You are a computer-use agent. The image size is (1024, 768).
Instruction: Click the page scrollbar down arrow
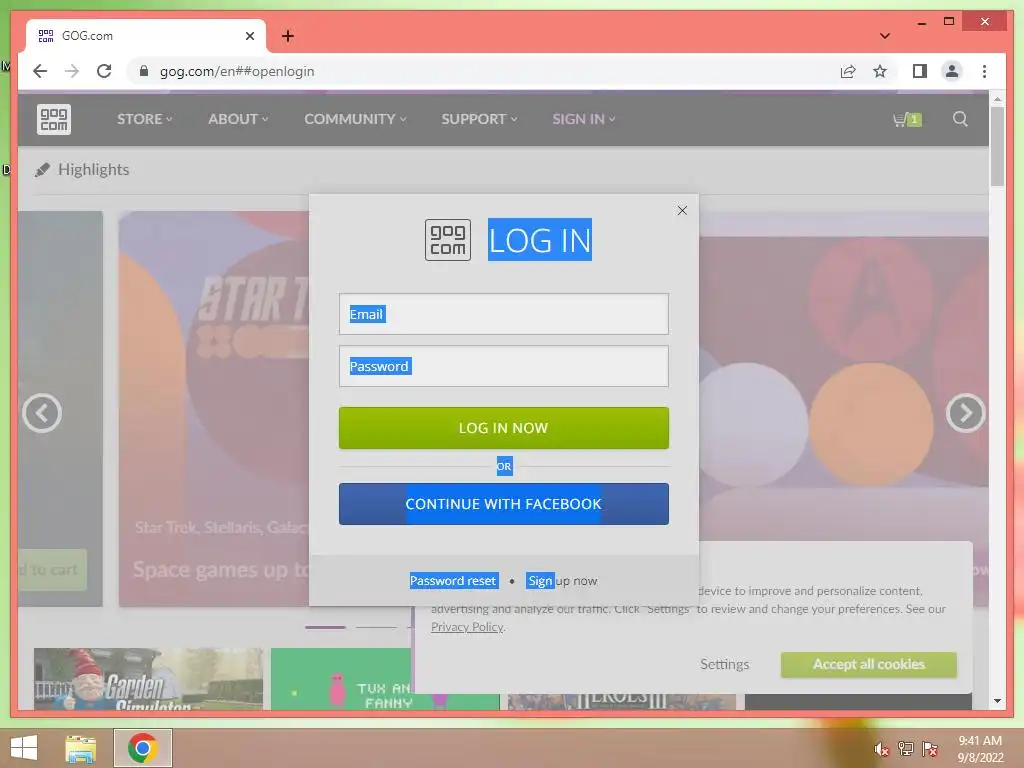[997, 701]
